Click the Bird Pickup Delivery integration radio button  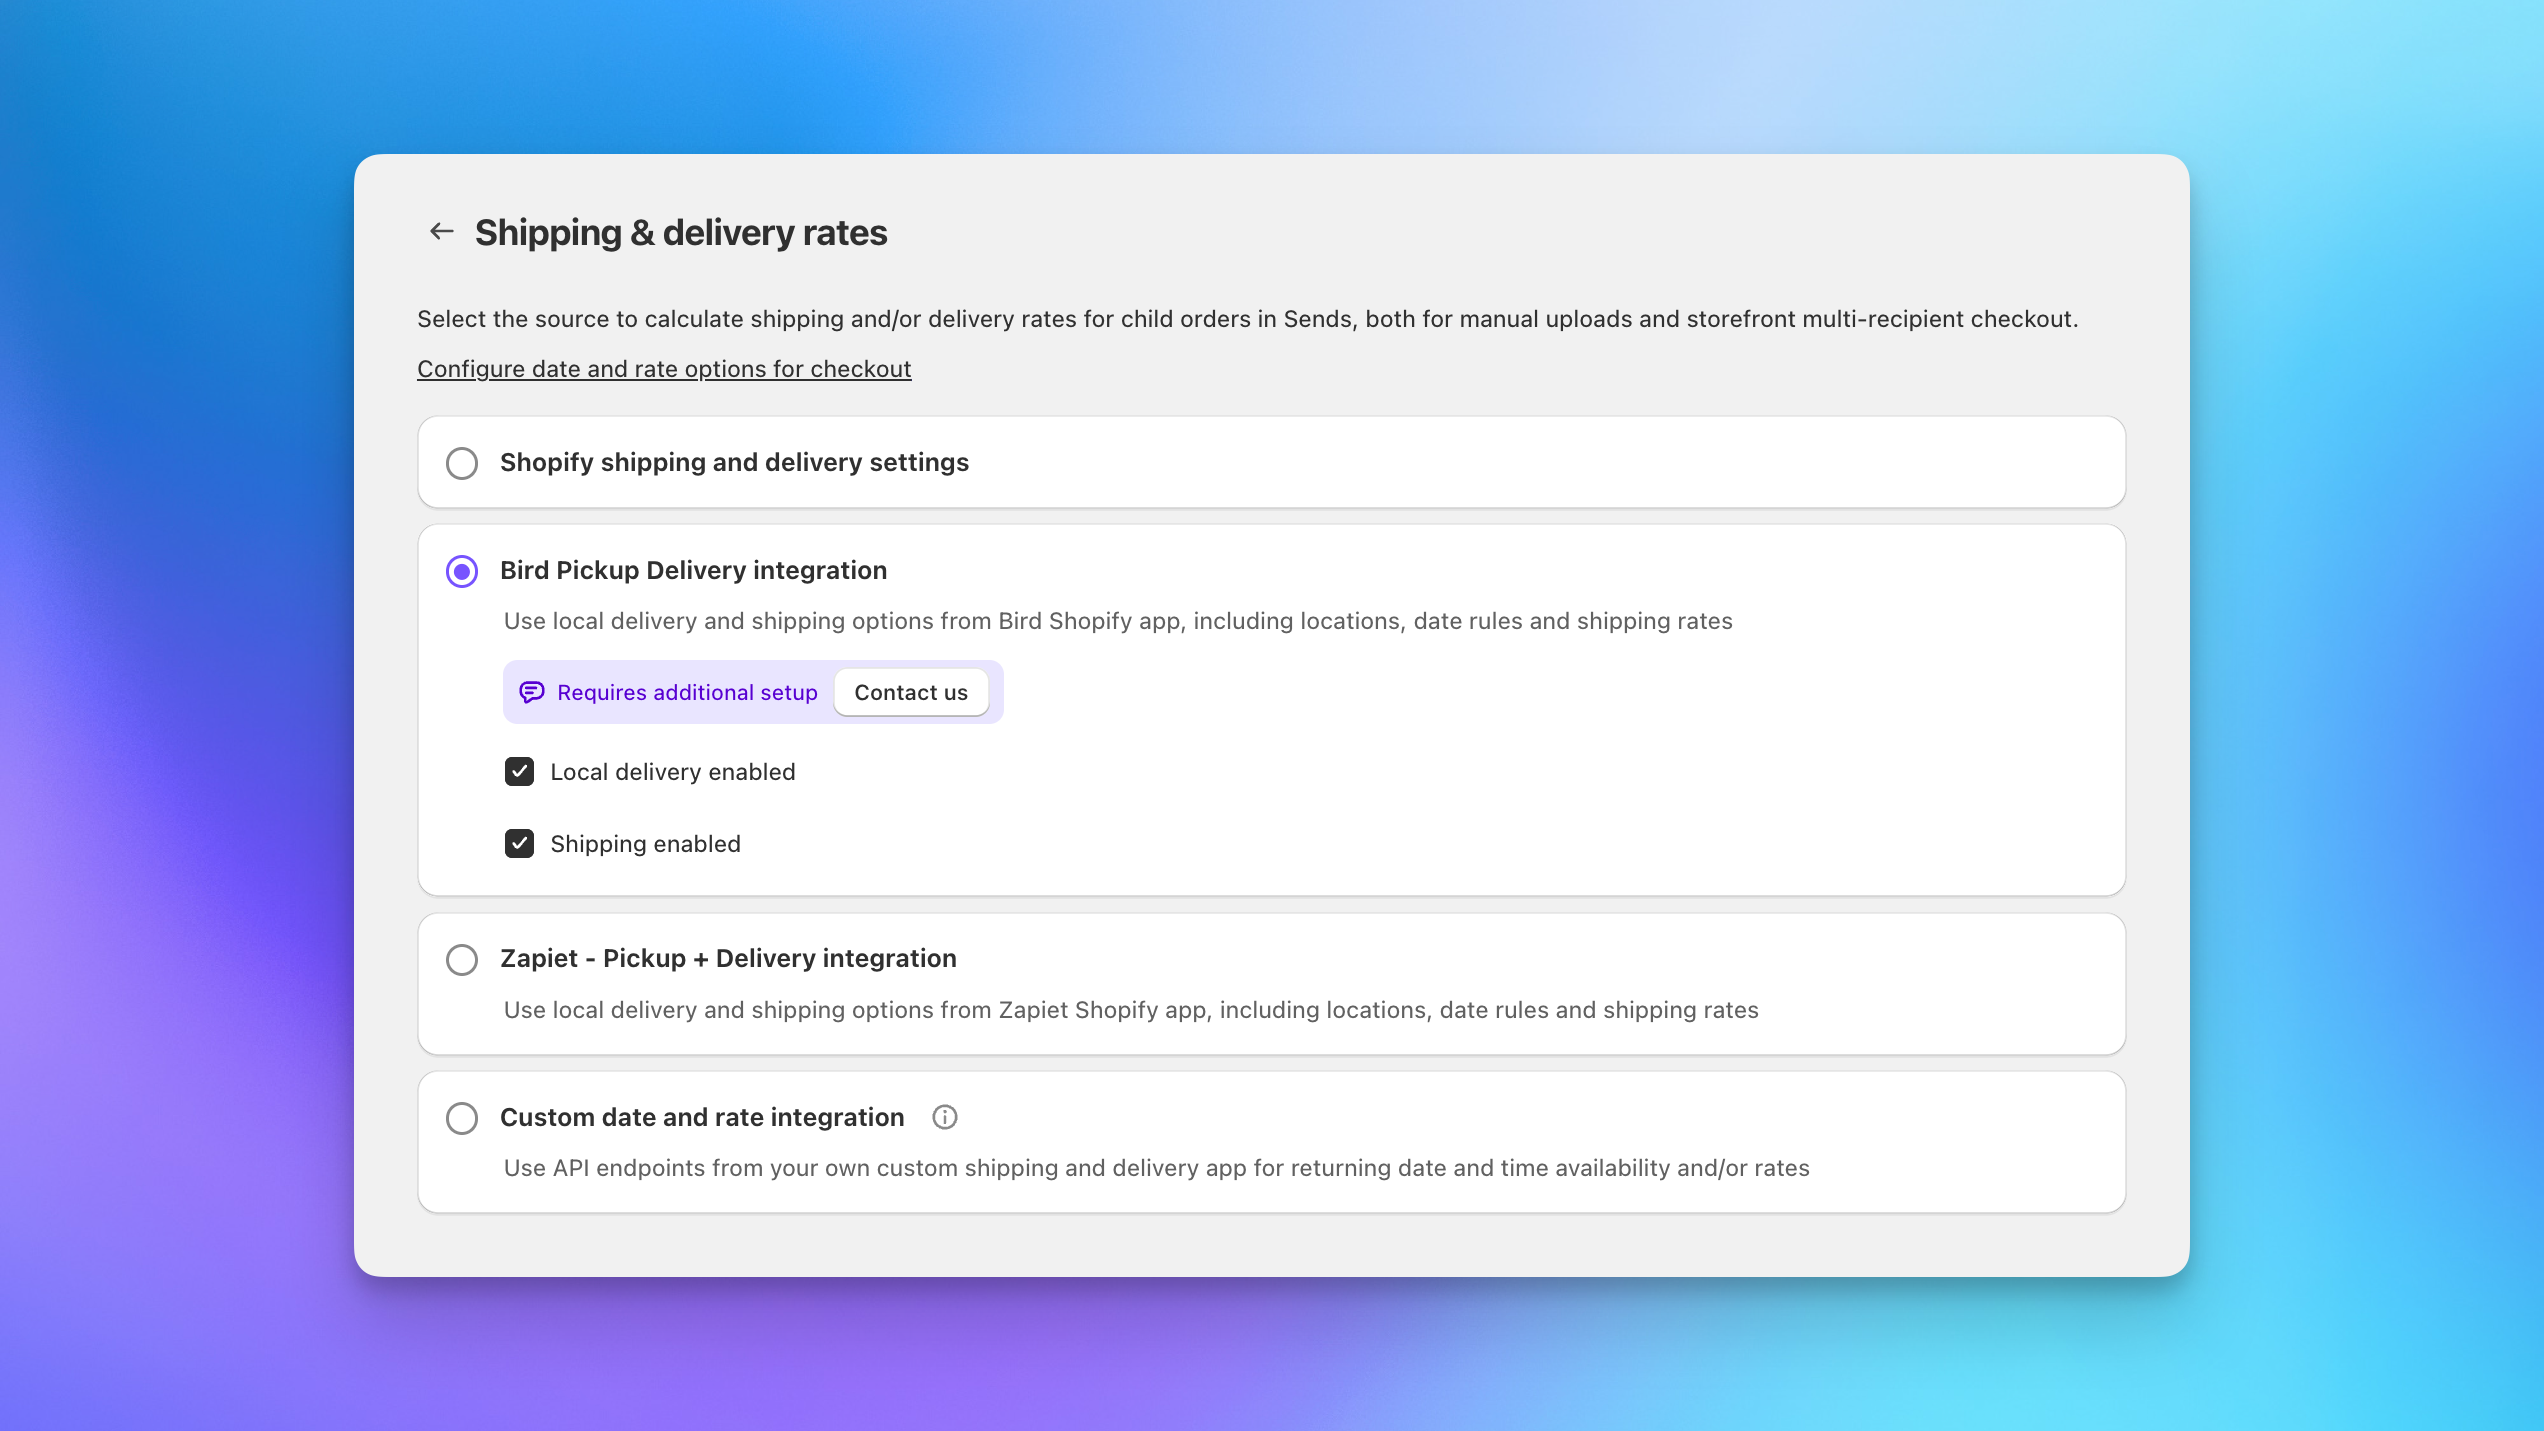[x=461, y=571]
